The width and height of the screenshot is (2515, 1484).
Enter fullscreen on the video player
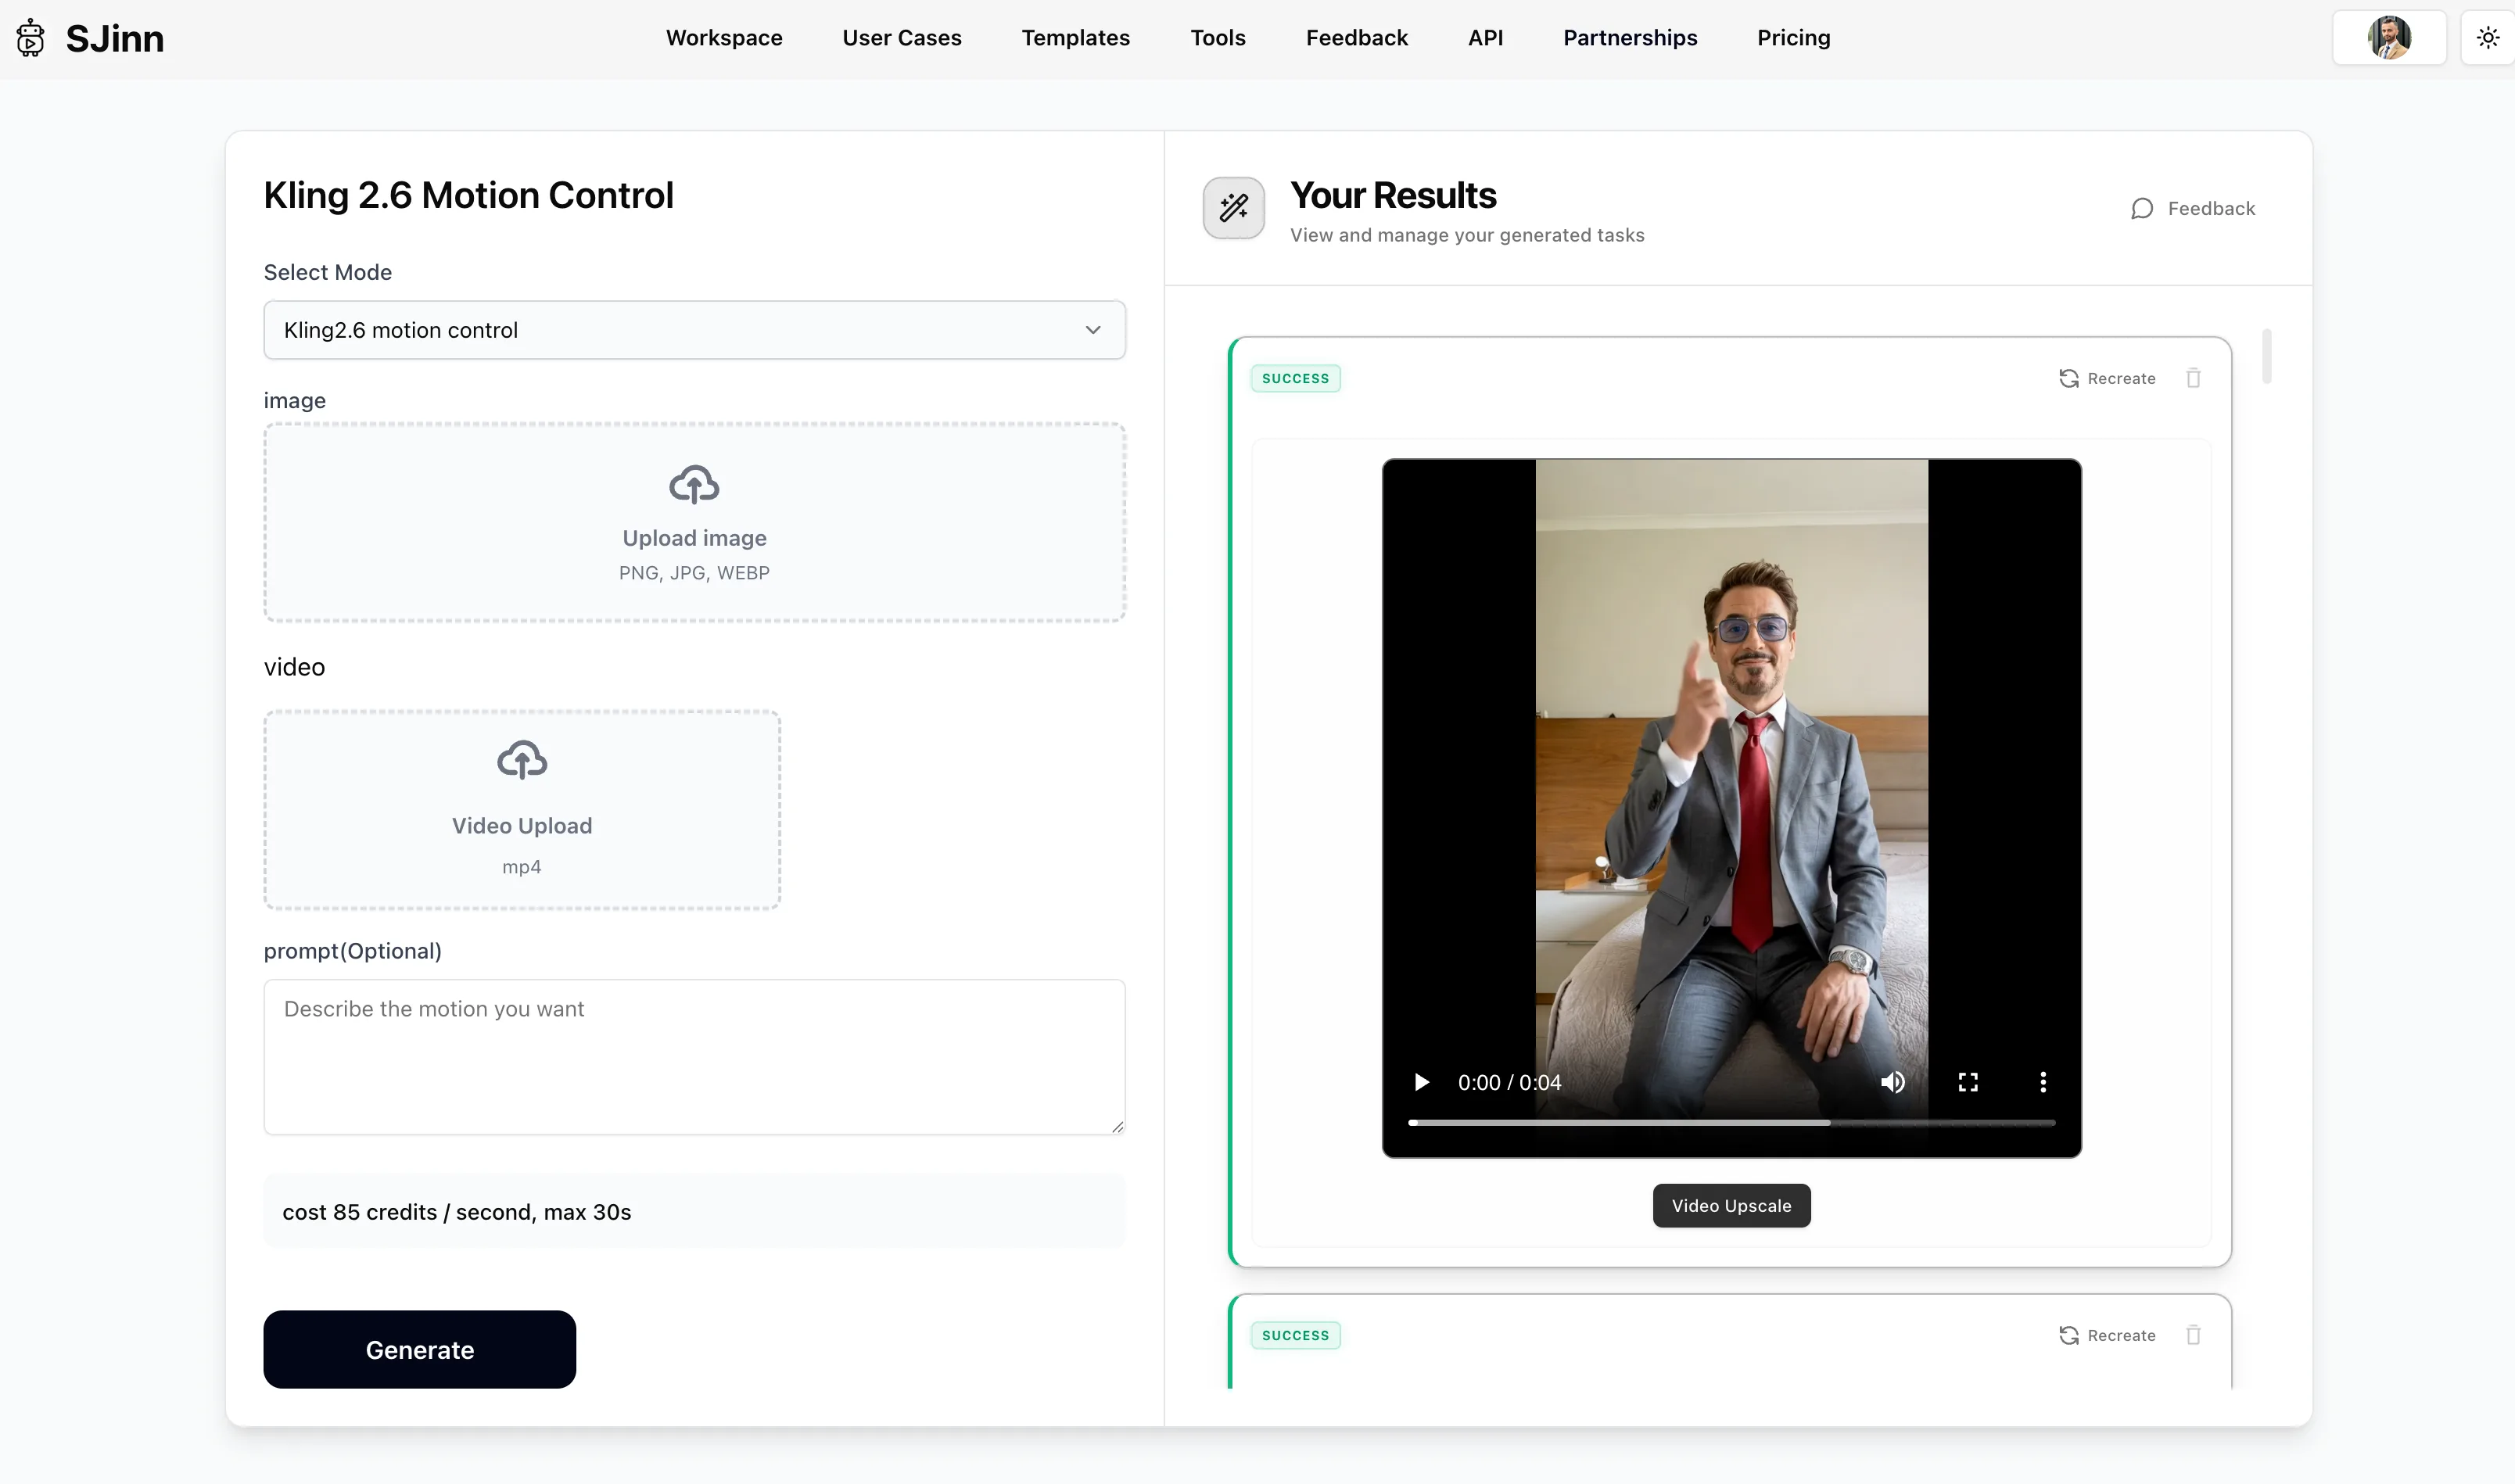pyautogui.click(x=1968, y=1082)
